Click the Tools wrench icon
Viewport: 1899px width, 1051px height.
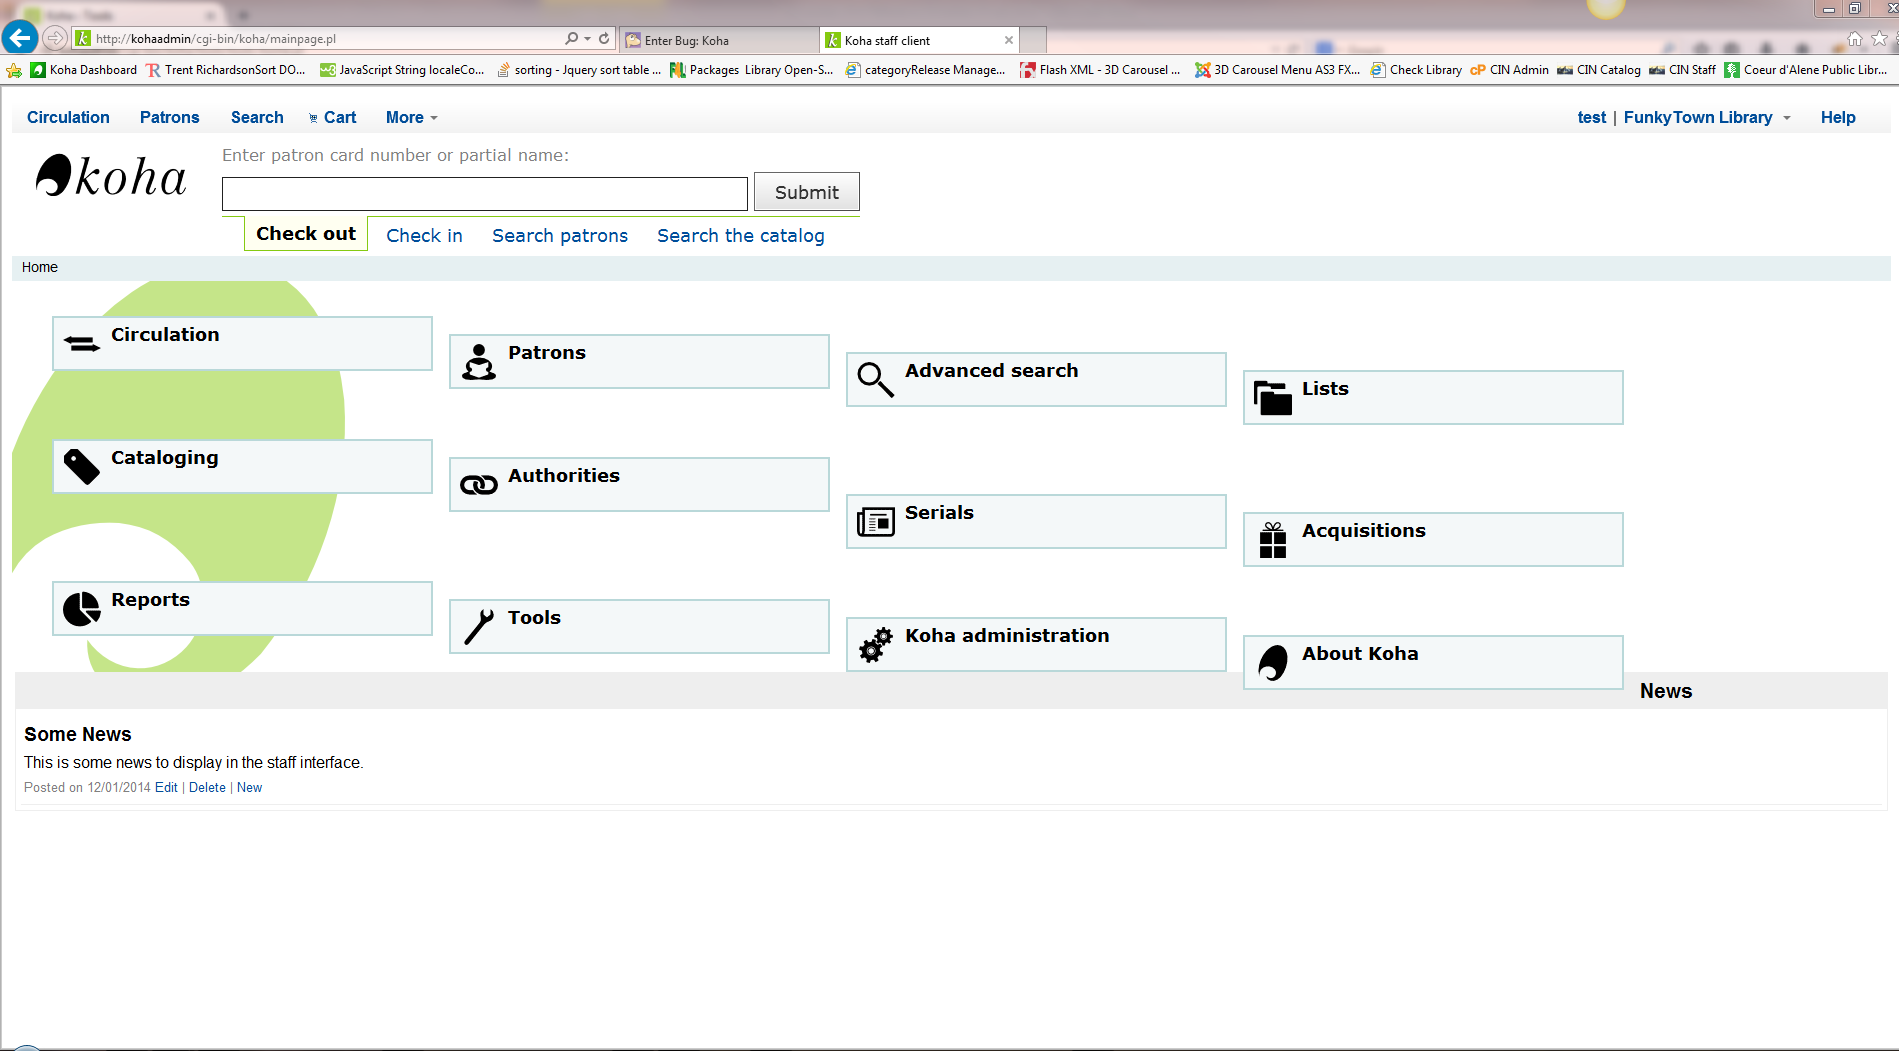point(479,627)
